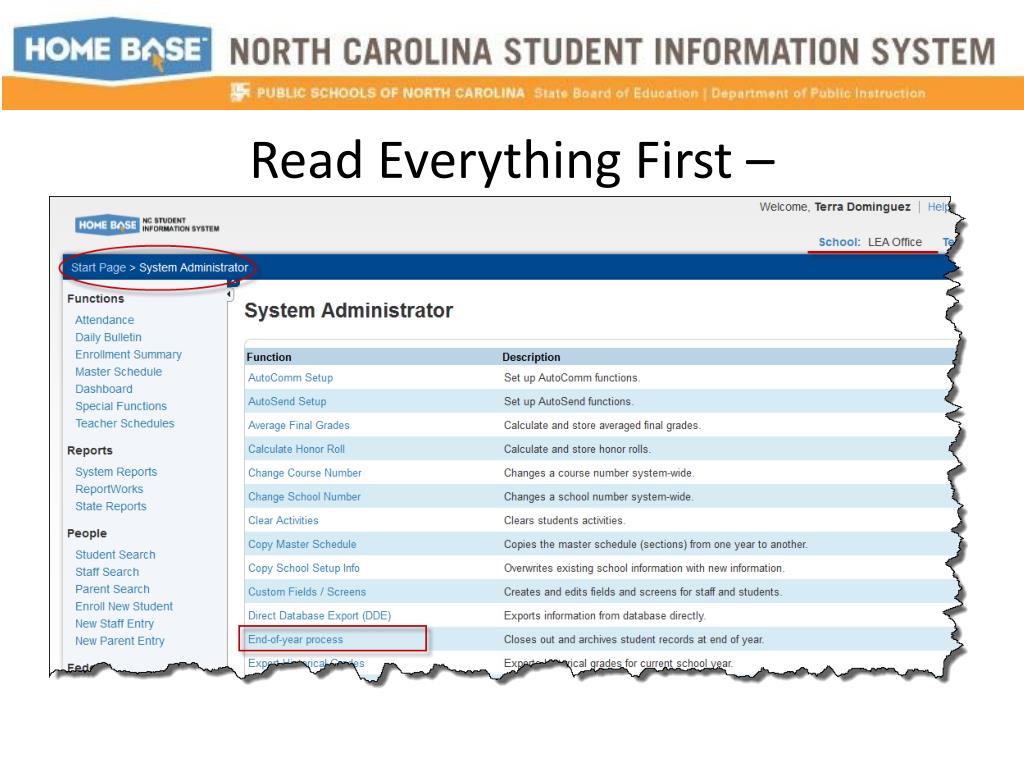Click the Home Base NC Student Information System logo
Viewport: 1024px width, 768px height.
click(147, 225)
